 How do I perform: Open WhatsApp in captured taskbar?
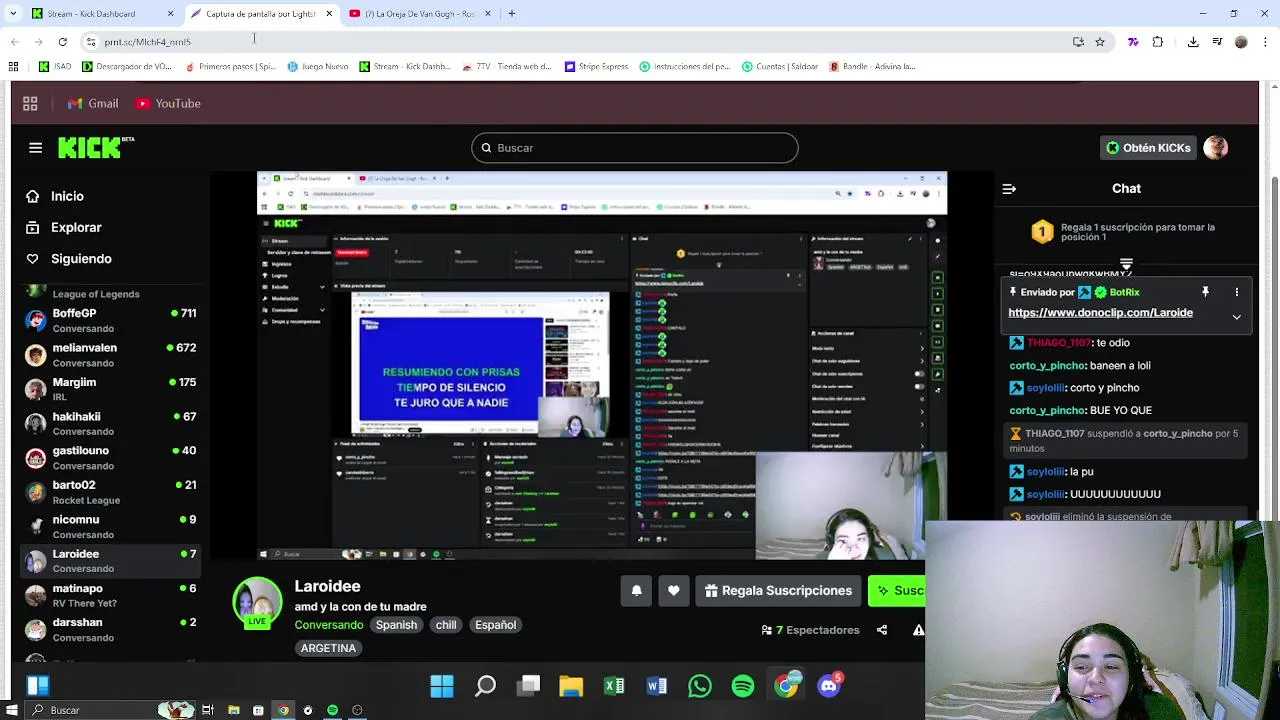[x=700, y=686]
